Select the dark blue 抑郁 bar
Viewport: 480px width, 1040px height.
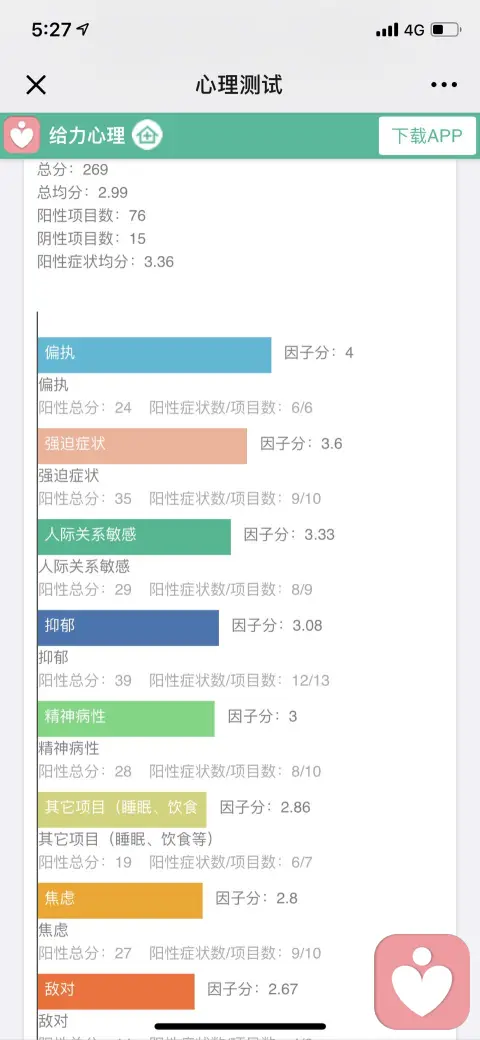(129, 627)
